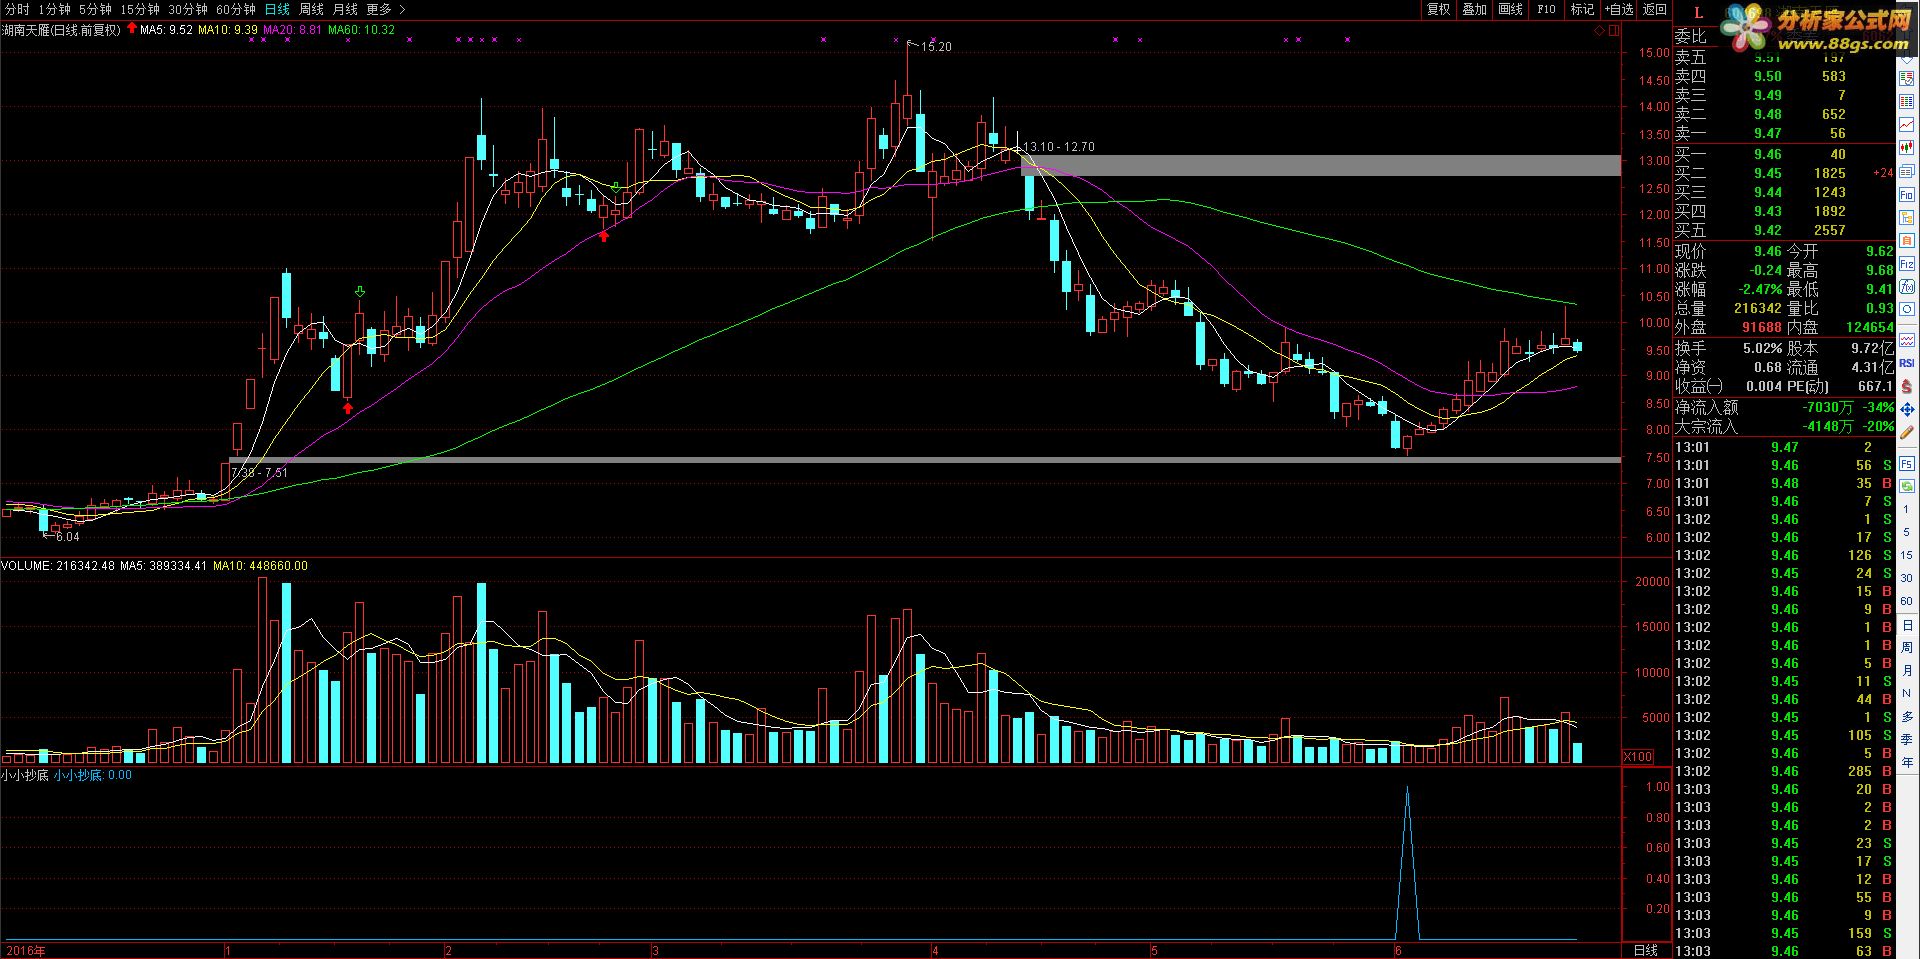Open the VOLUME indicator label selector
This screenshot has width=1920, height=959.
(26, 566)
